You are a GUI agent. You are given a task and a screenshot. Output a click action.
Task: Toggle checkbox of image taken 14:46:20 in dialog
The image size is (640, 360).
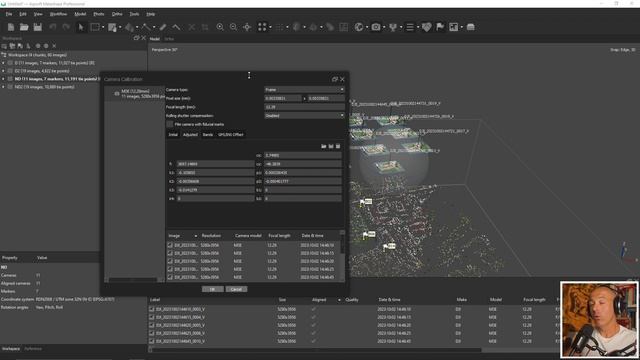tap(170, 261)
